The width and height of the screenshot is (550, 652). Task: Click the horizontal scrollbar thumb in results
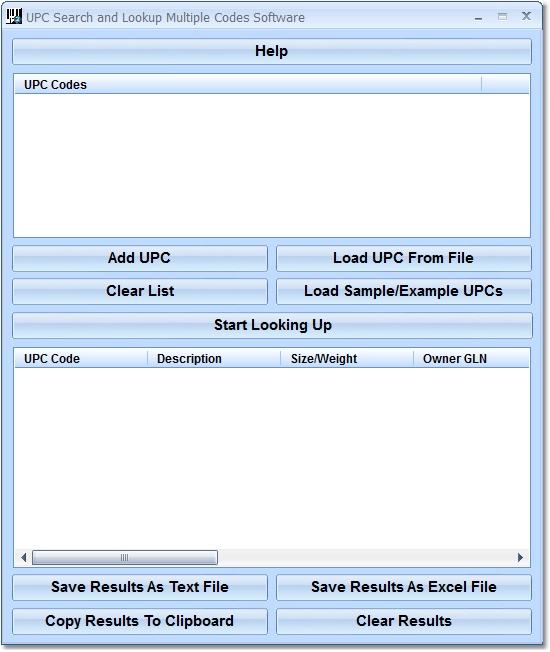(125, 558)
